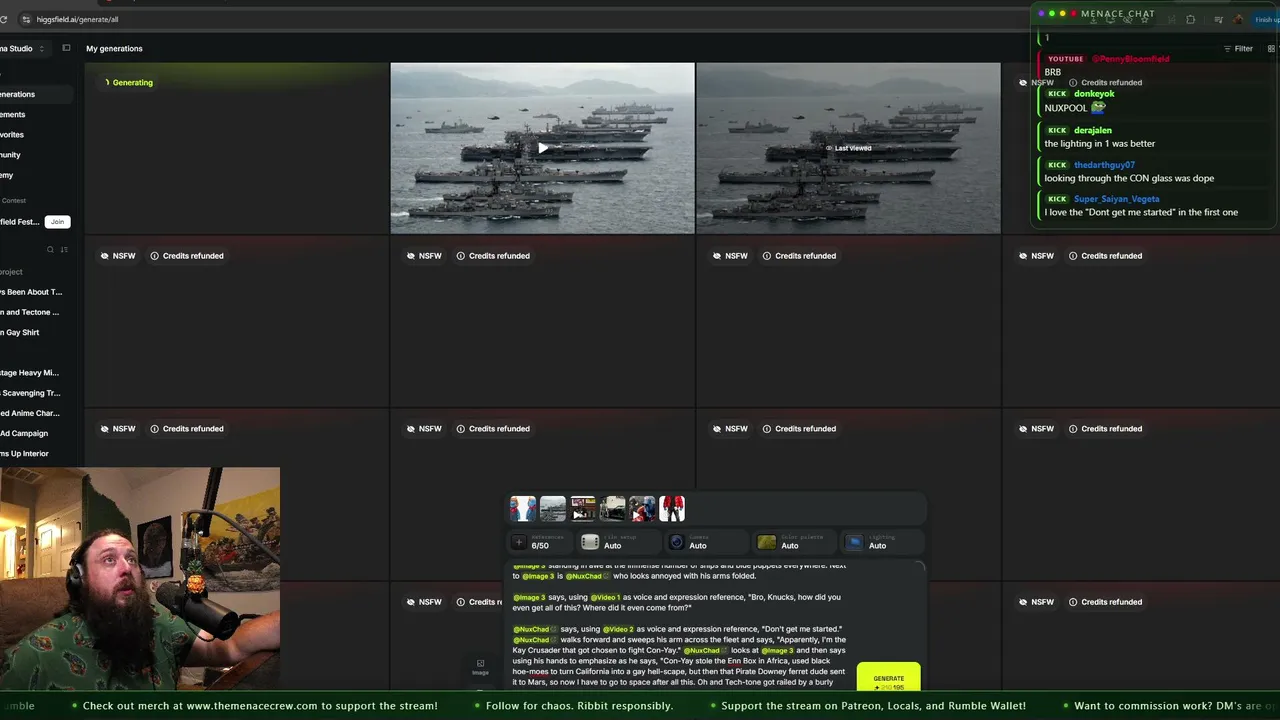This screenshot has height=720, width=1280.
Task: Sort the project list
Action: click(64, 249)
